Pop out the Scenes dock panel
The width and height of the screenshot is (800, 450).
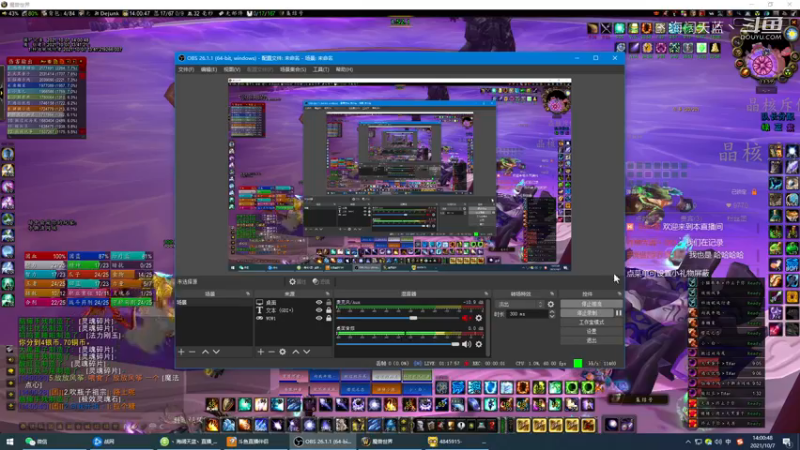pos(248,294)
